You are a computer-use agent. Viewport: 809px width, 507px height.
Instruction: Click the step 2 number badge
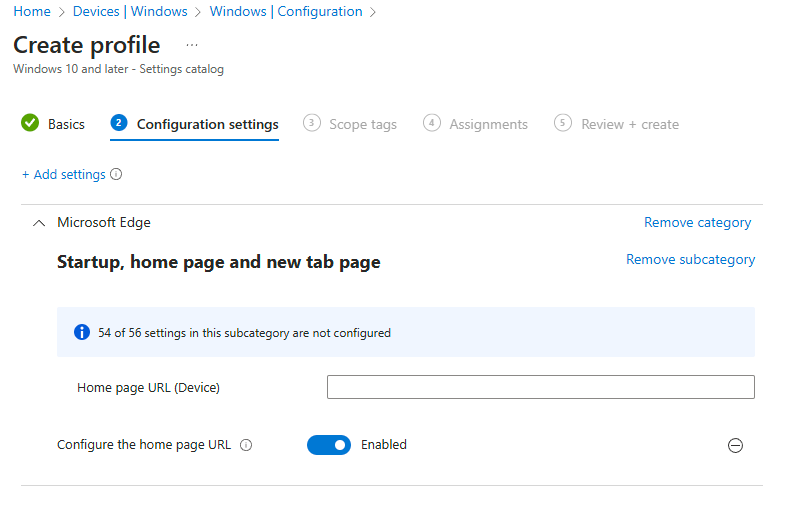coord(119,123)
